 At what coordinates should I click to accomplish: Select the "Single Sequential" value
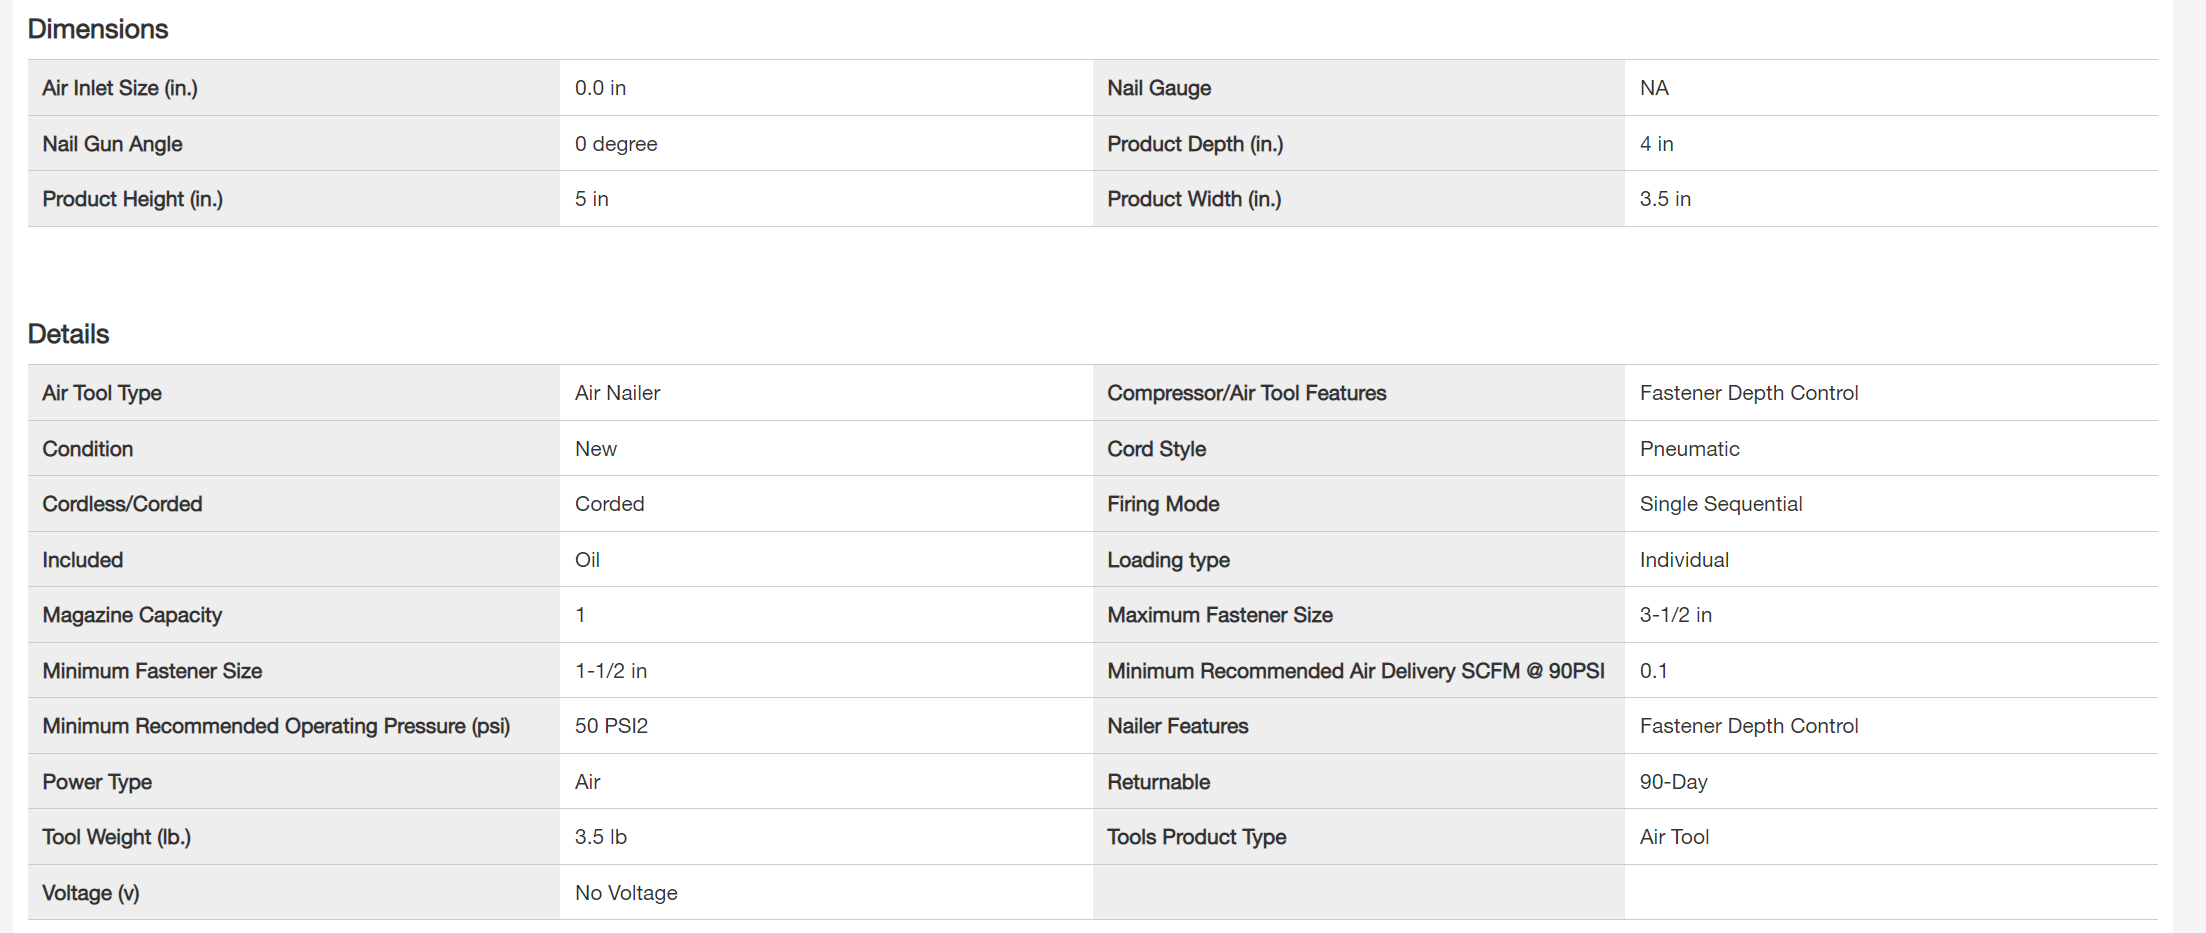pyautogui.click(x=1720, y=504)
